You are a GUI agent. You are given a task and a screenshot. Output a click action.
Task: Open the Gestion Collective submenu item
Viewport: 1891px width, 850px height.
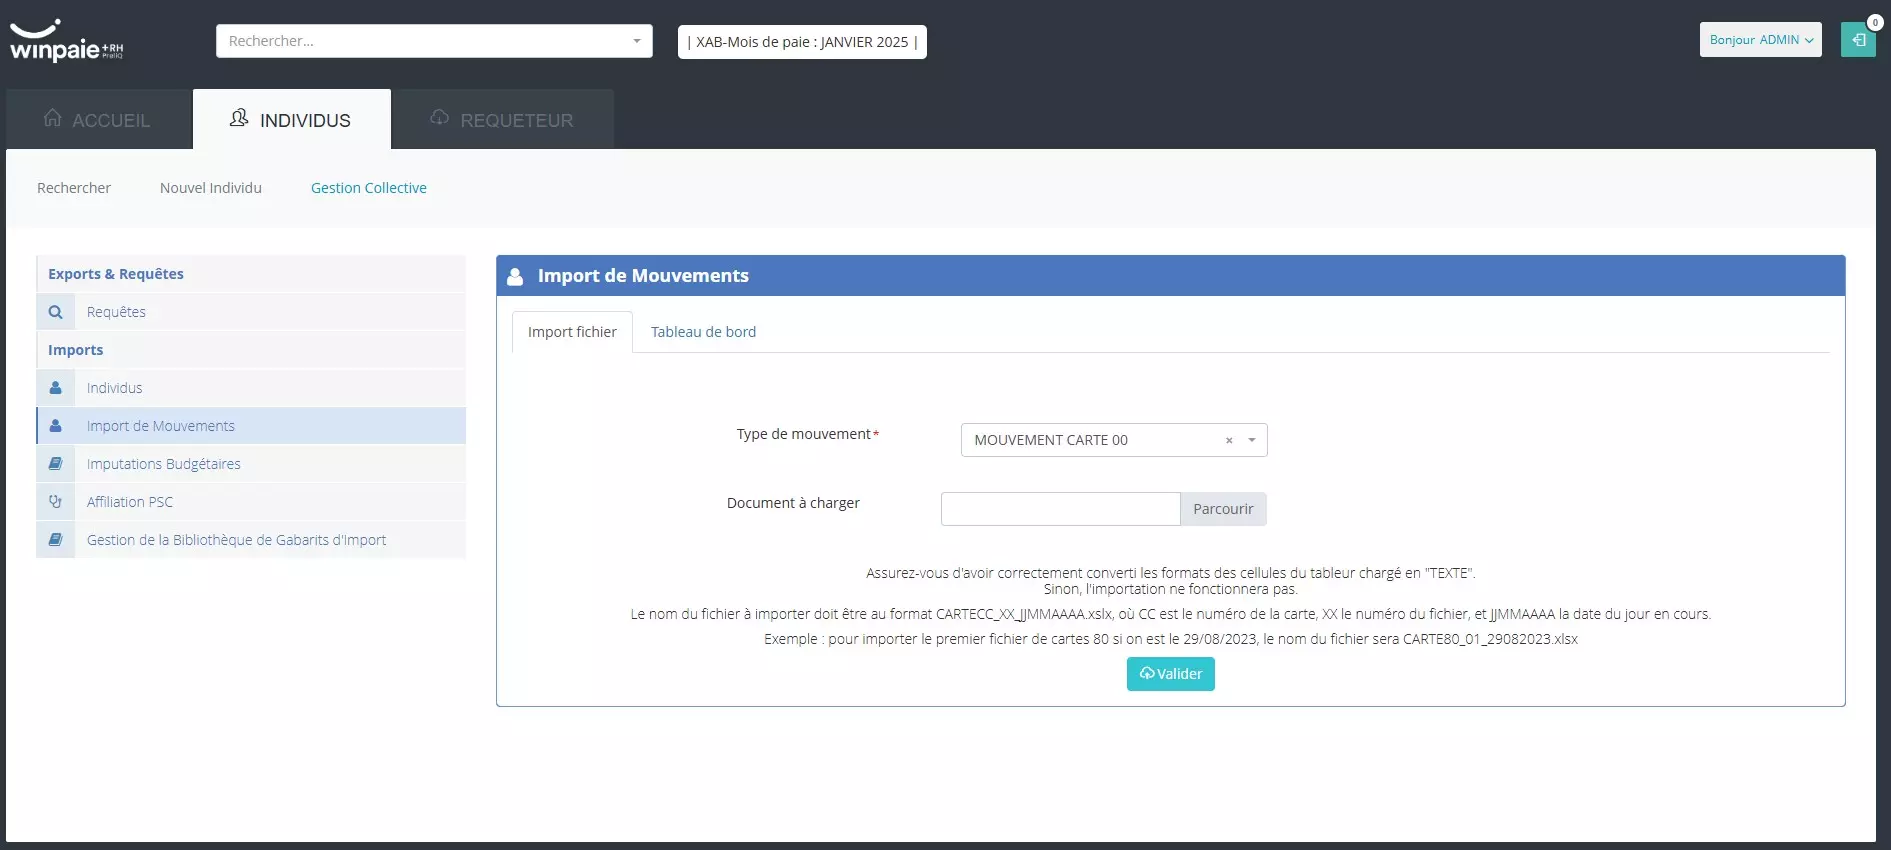pos(369,188)
